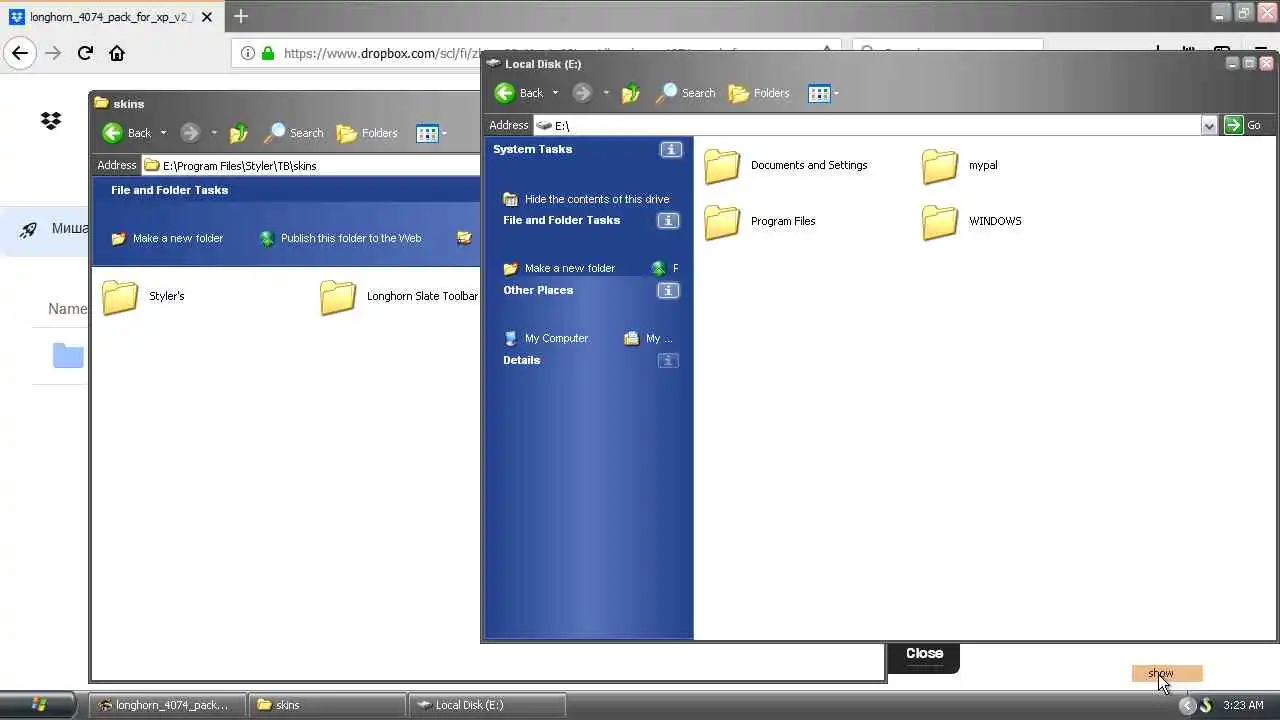Open the Start menu
Image resolution: width=1280 pixels, height=720 pixels.
[40, 705]
